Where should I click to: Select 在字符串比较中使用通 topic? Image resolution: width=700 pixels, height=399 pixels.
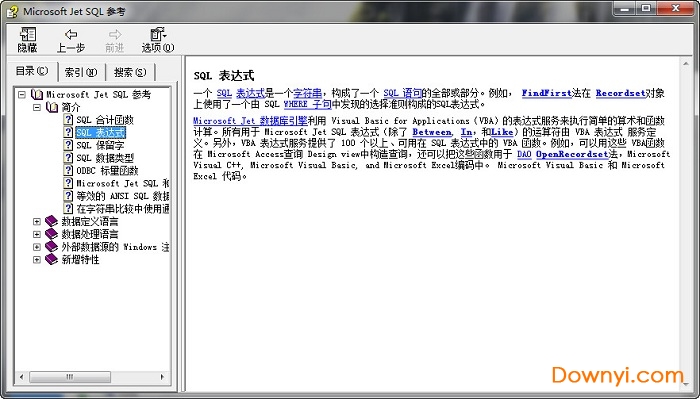point(122,208)
